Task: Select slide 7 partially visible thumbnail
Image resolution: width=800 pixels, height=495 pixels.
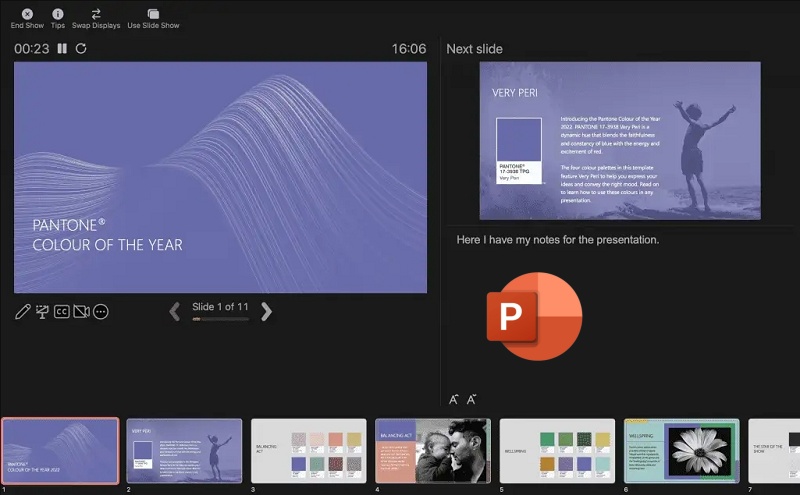Action: (774, 451)
